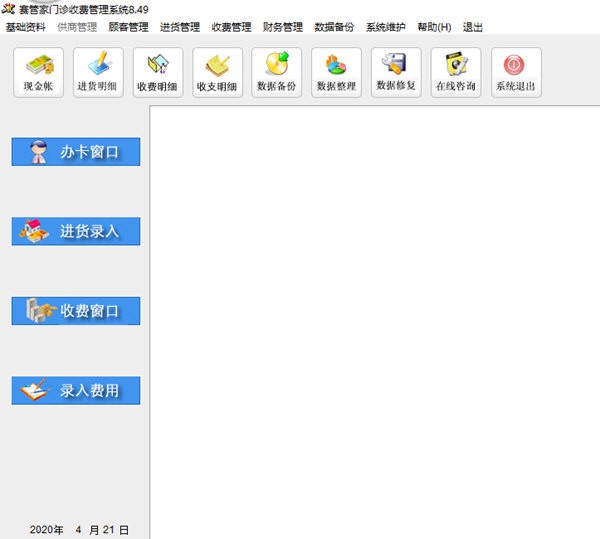
Task: Open the 系统维护 menu
Action: point(385,27)
